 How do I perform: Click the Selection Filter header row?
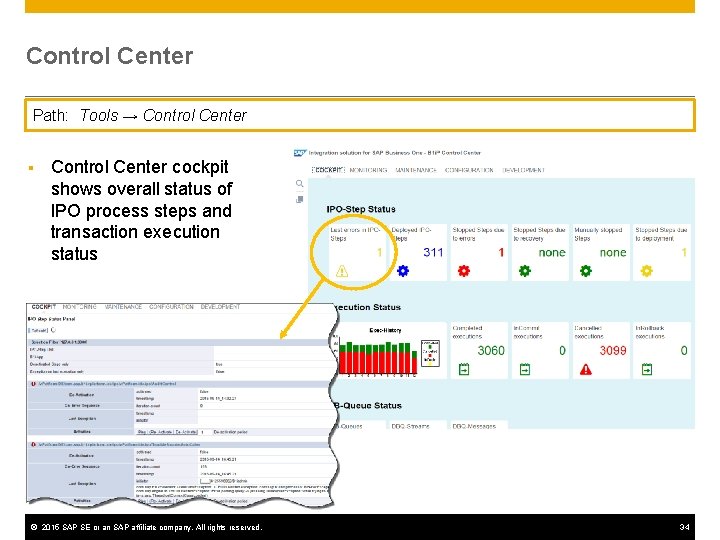tap(177, 342)
